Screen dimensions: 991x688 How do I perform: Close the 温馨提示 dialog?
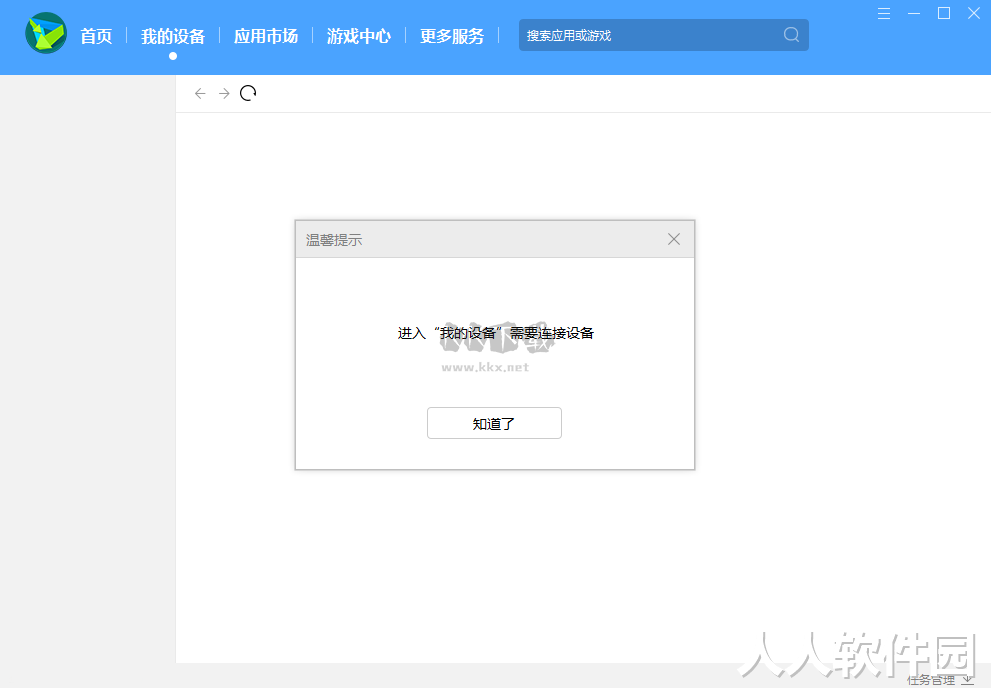tap(674, 239)
